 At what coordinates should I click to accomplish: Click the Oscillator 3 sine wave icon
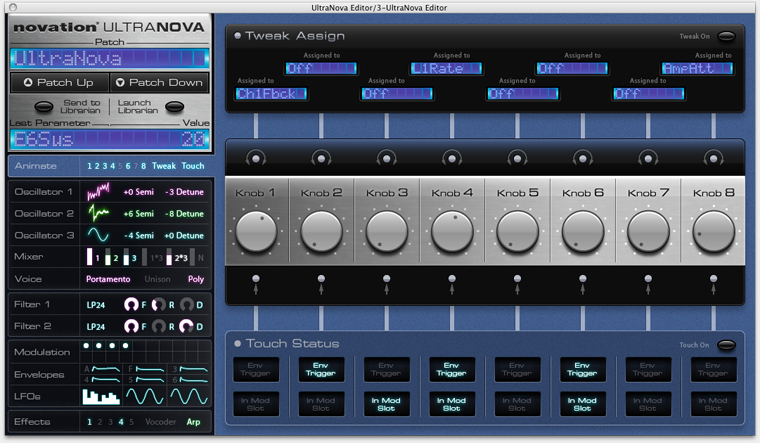coord(98,235)
